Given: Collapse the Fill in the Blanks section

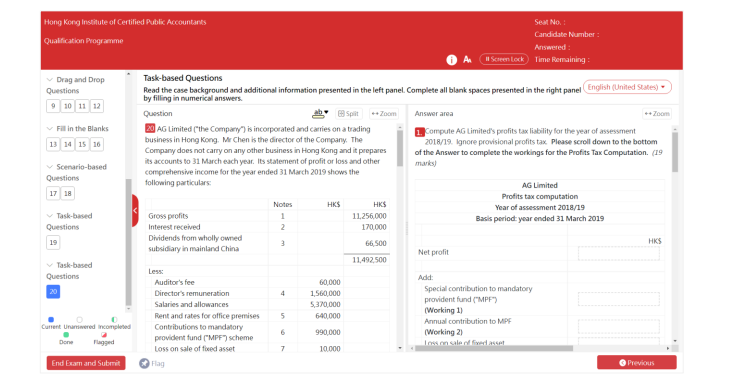Looking at the screenshot, I should click(x=49, y=129).
